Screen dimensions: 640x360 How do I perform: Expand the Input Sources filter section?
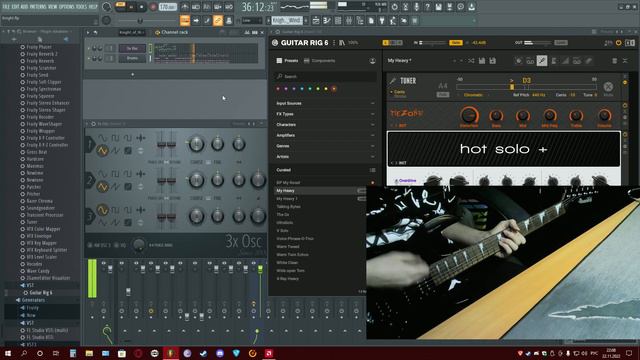[x=325, y=103]
